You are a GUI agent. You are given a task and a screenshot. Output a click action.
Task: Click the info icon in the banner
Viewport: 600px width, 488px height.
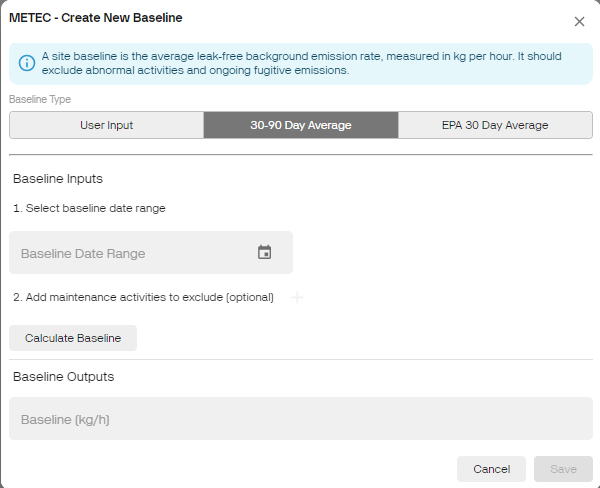(27, 63)
